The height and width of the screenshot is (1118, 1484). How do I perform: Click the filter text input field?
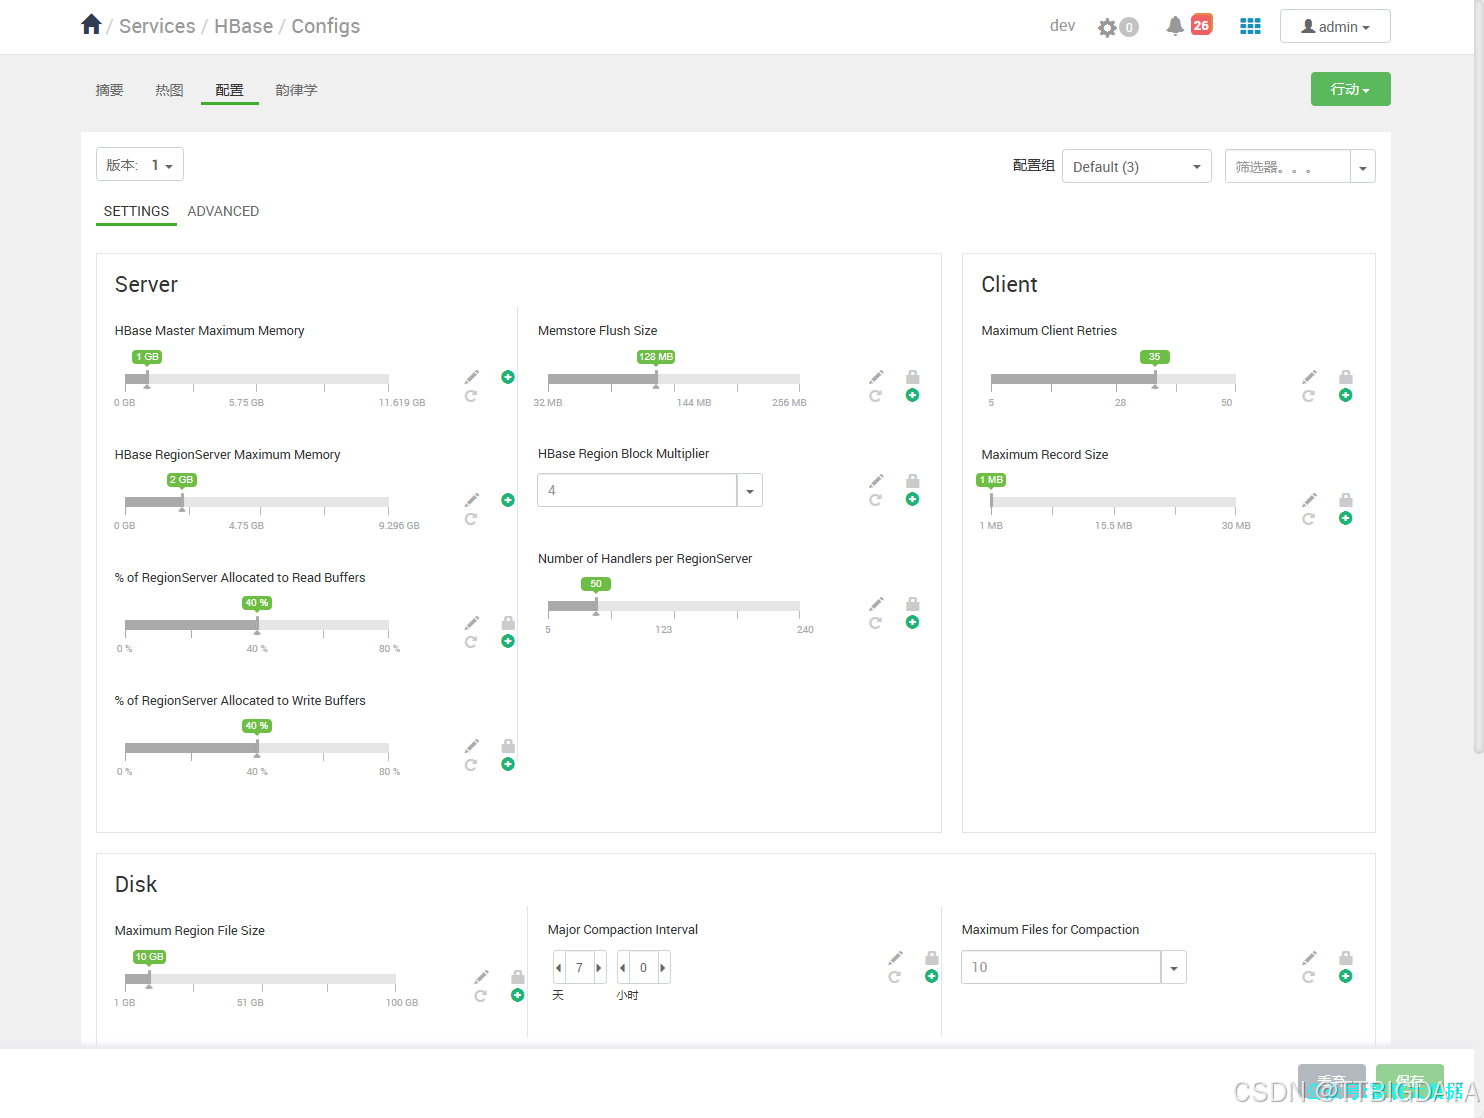pyautogui.click(x=1288, y=167)
